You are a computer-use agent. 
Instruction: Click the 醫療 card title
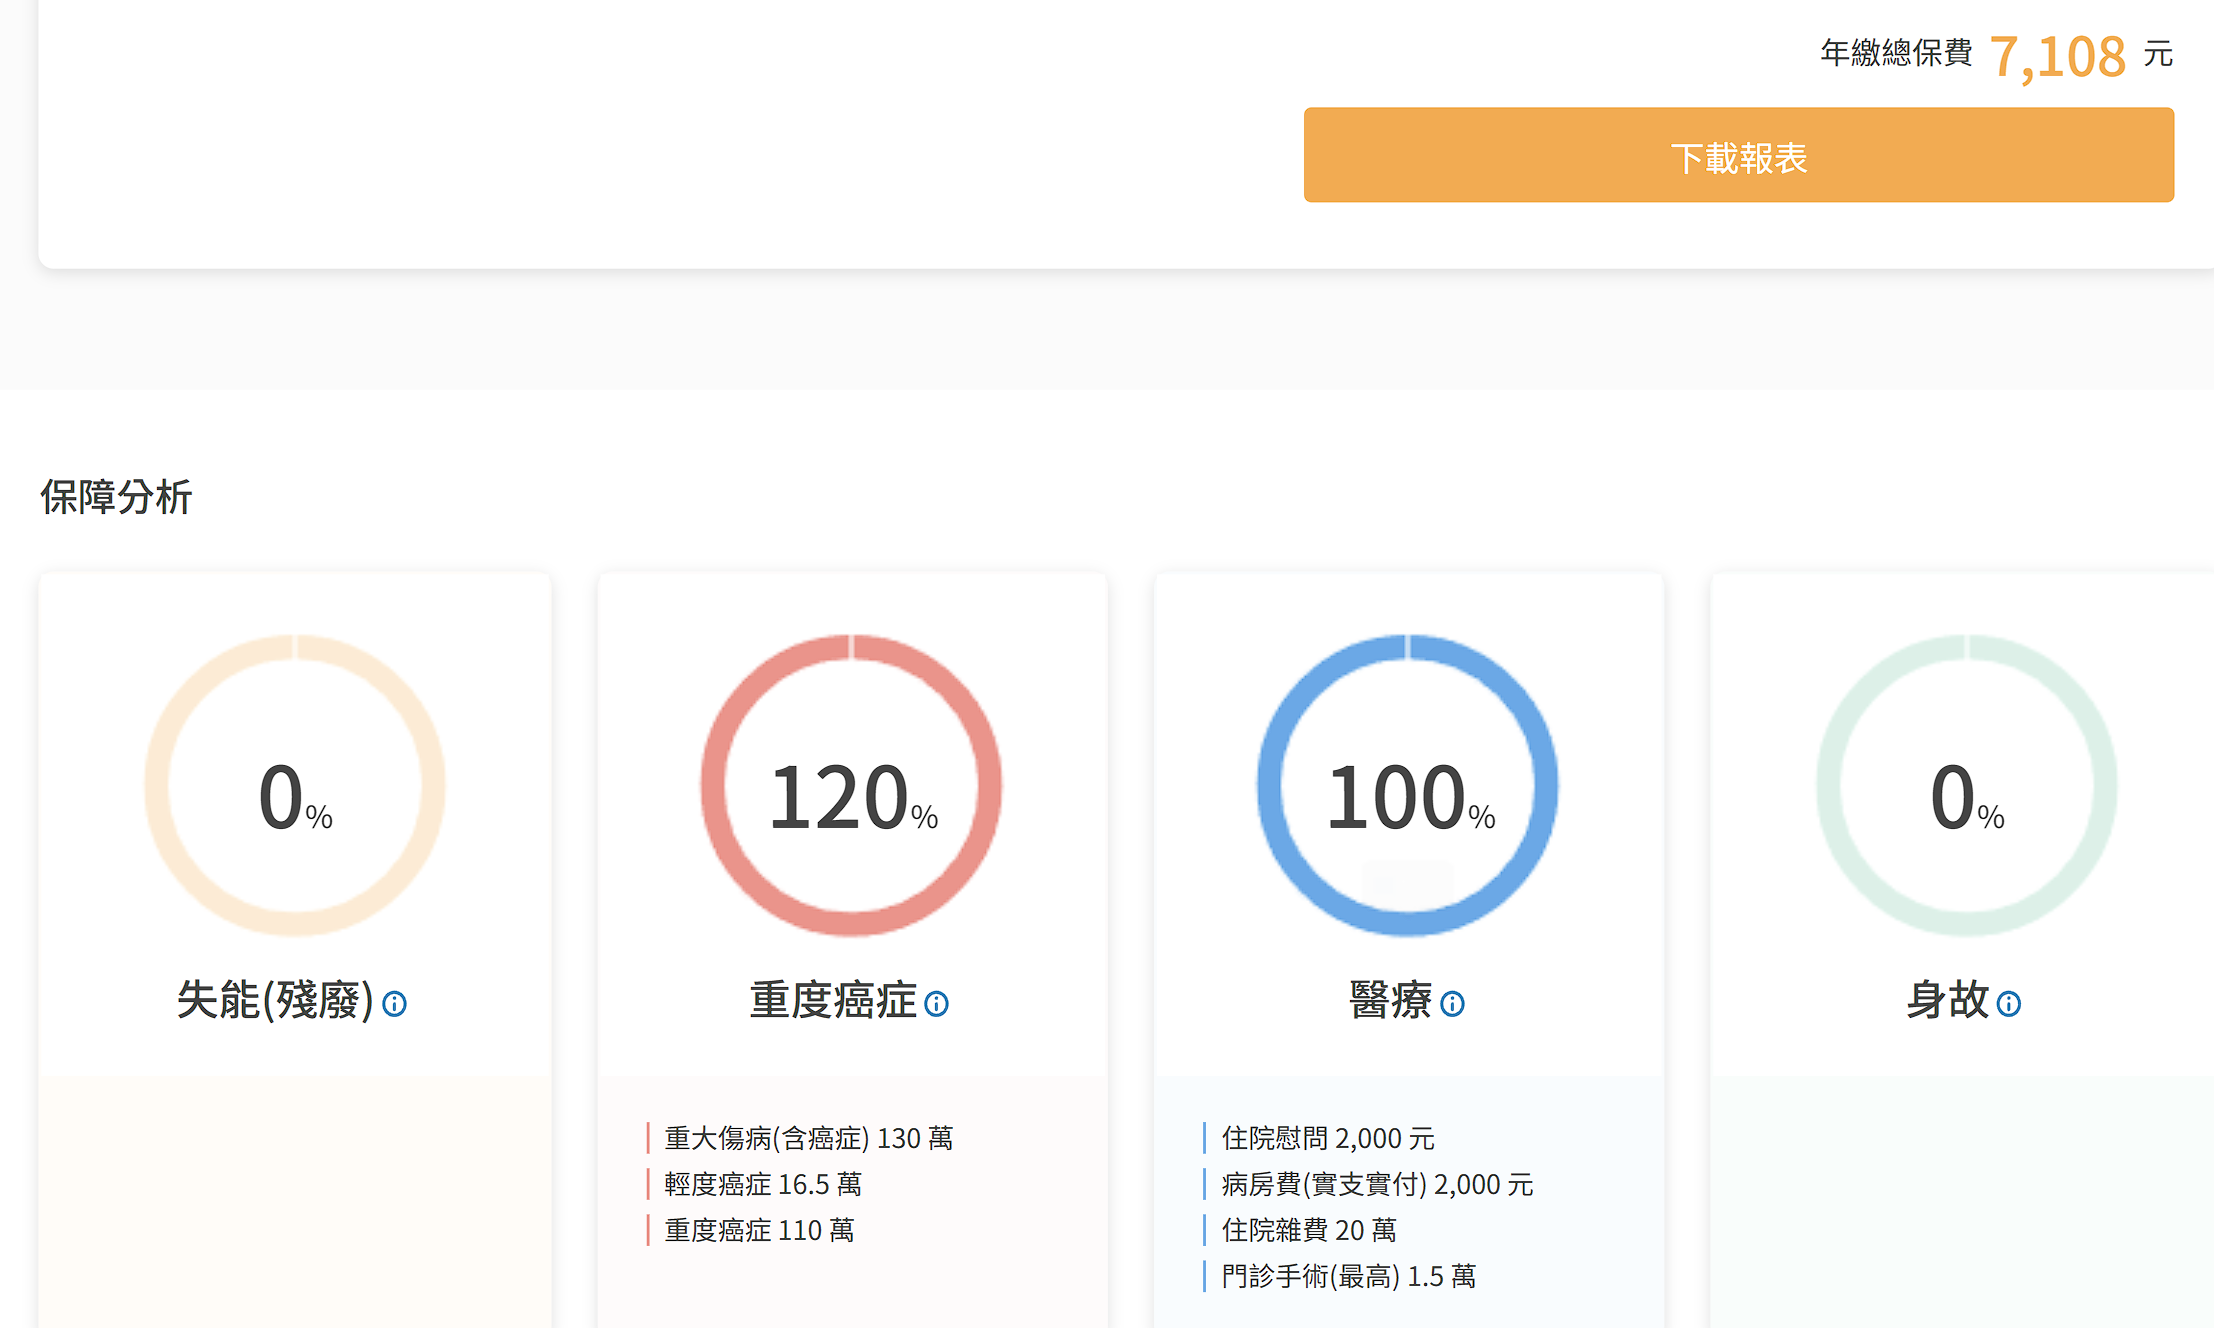pyautogui.click(x=1390, y=1000)
